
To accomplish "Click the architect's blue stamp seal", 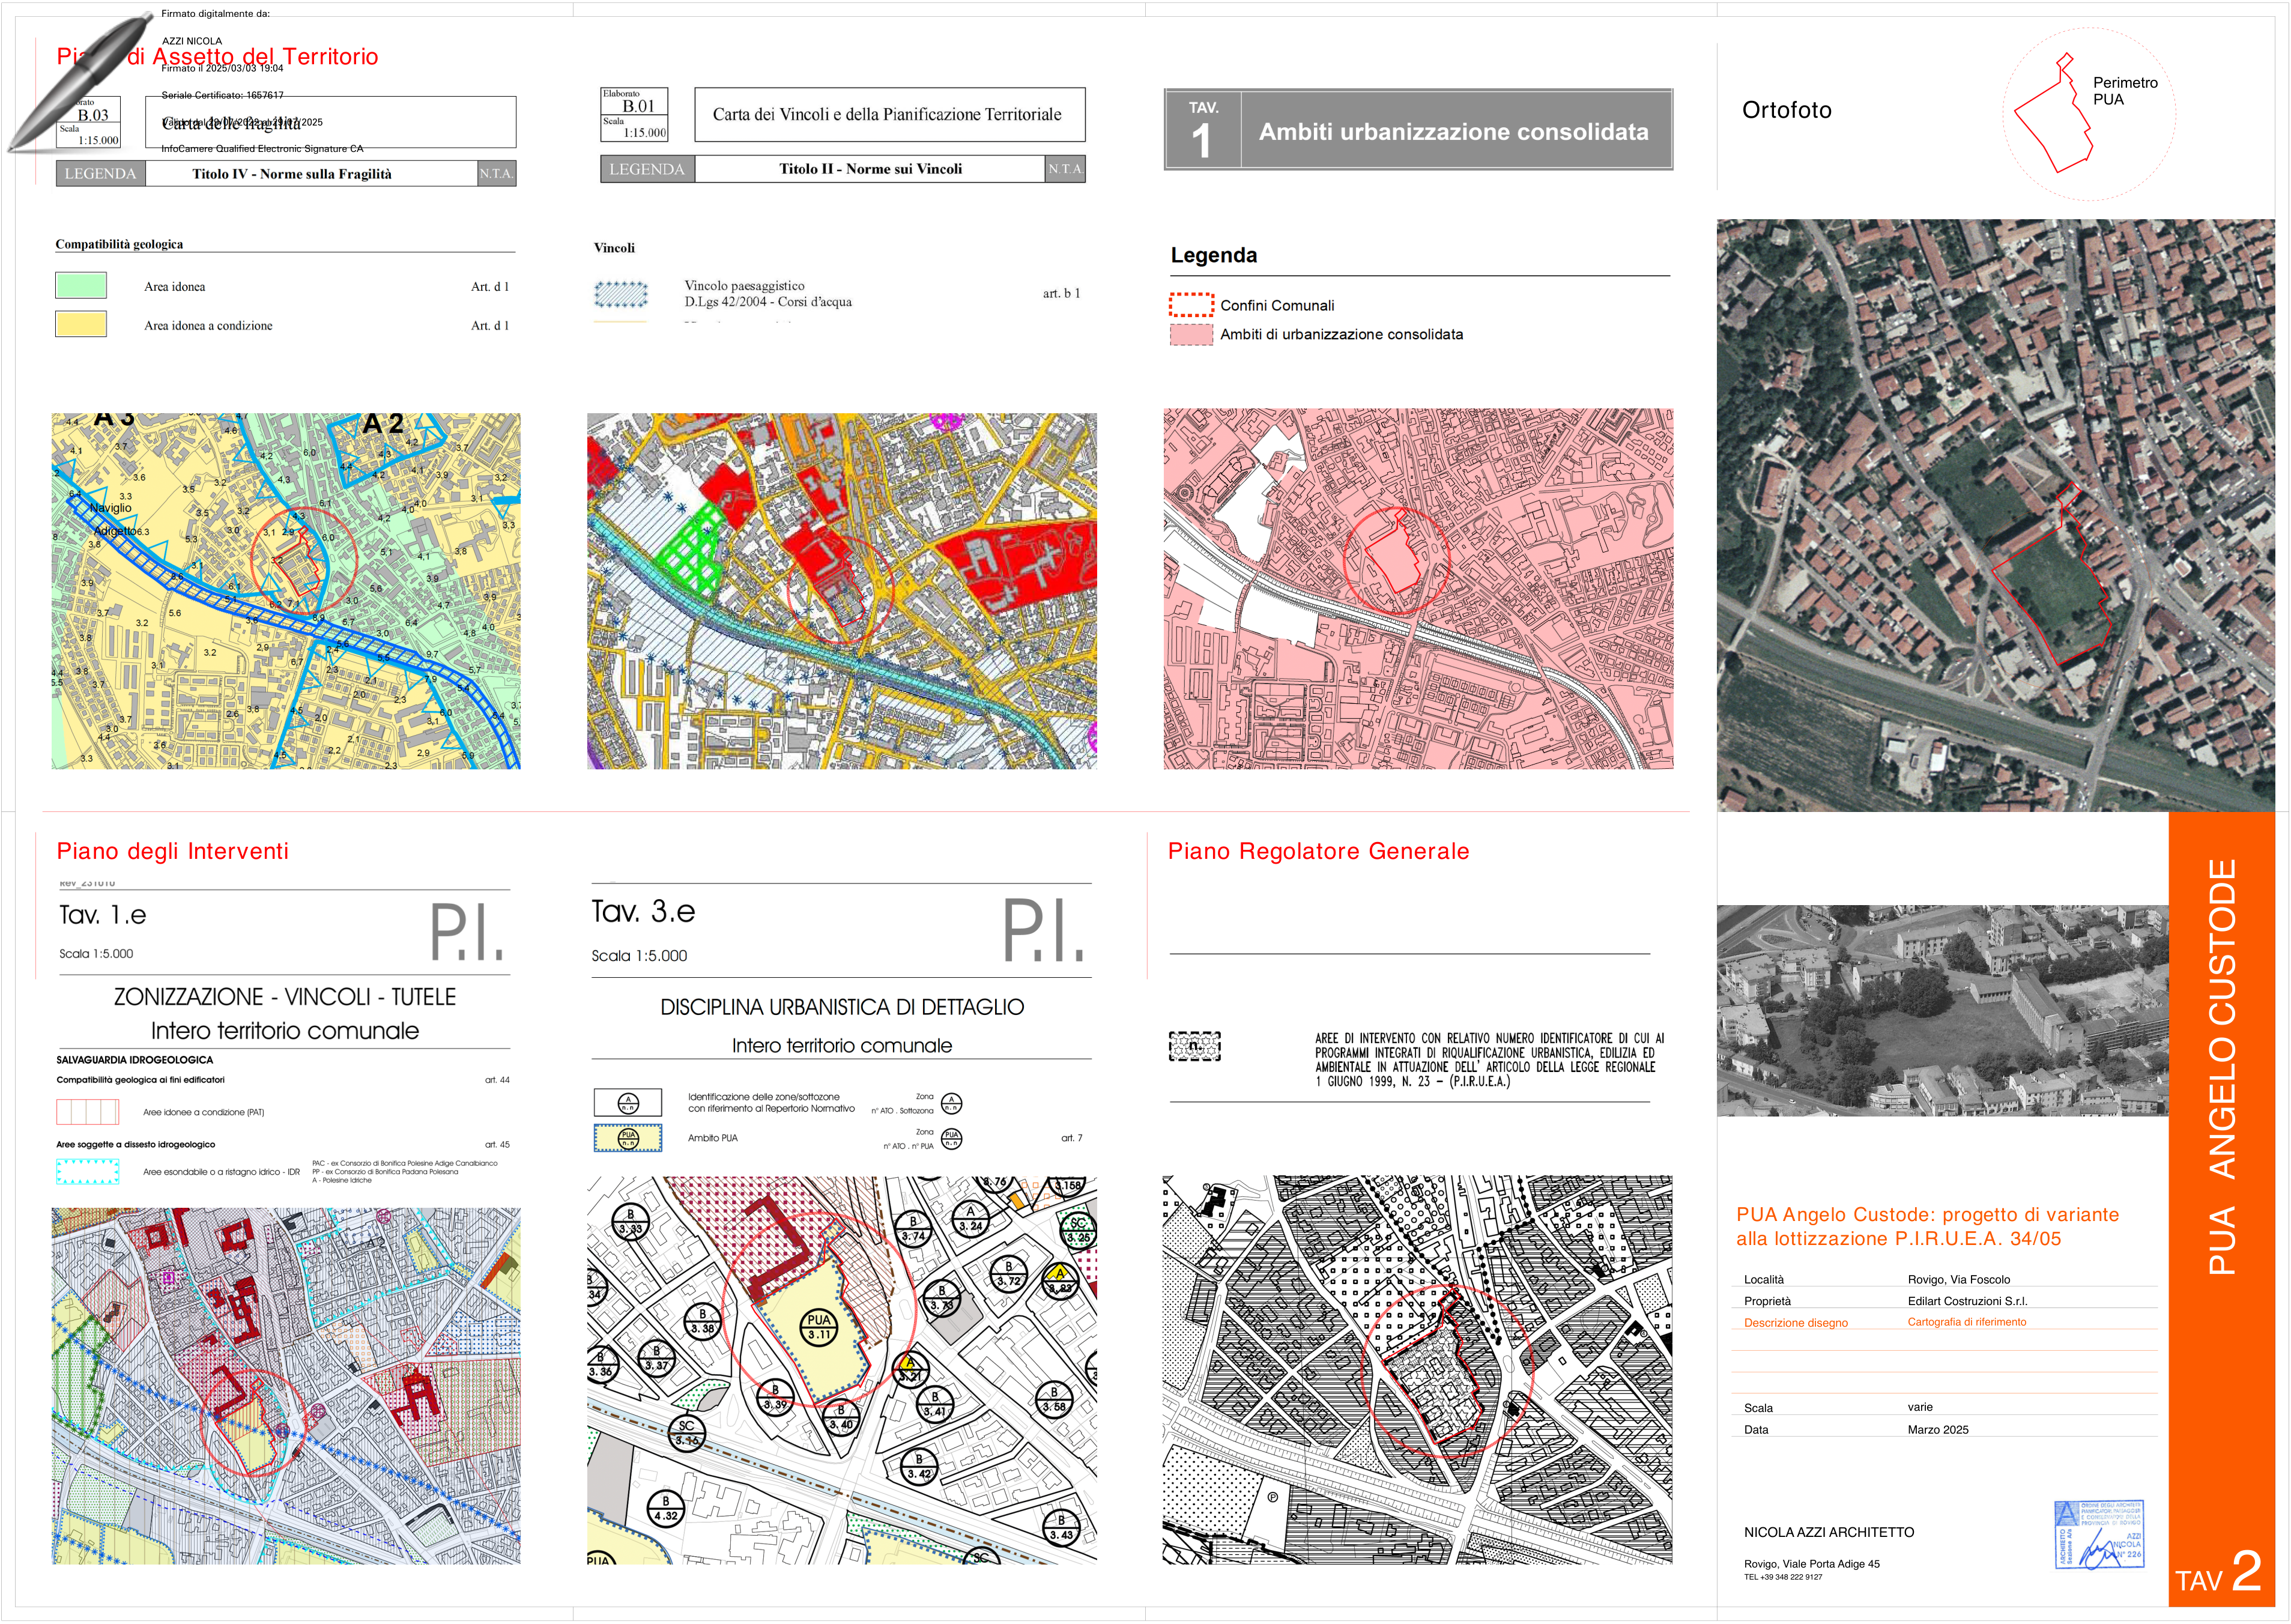I will pyautogui.click(x=2099, y=1535).
